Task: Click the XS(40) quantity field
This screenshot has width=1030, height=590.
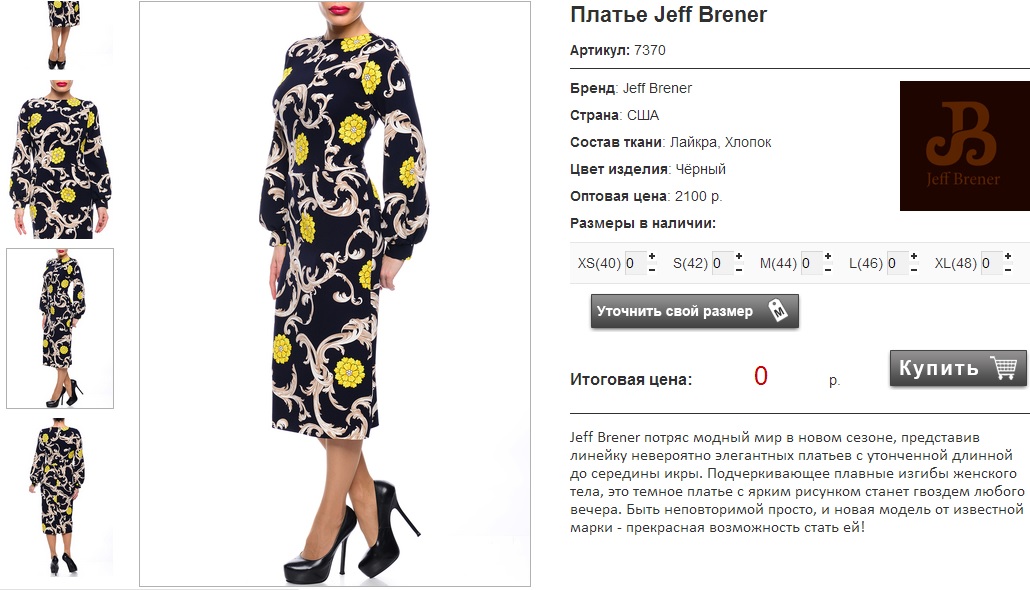Action: click(x=635, y=263)
